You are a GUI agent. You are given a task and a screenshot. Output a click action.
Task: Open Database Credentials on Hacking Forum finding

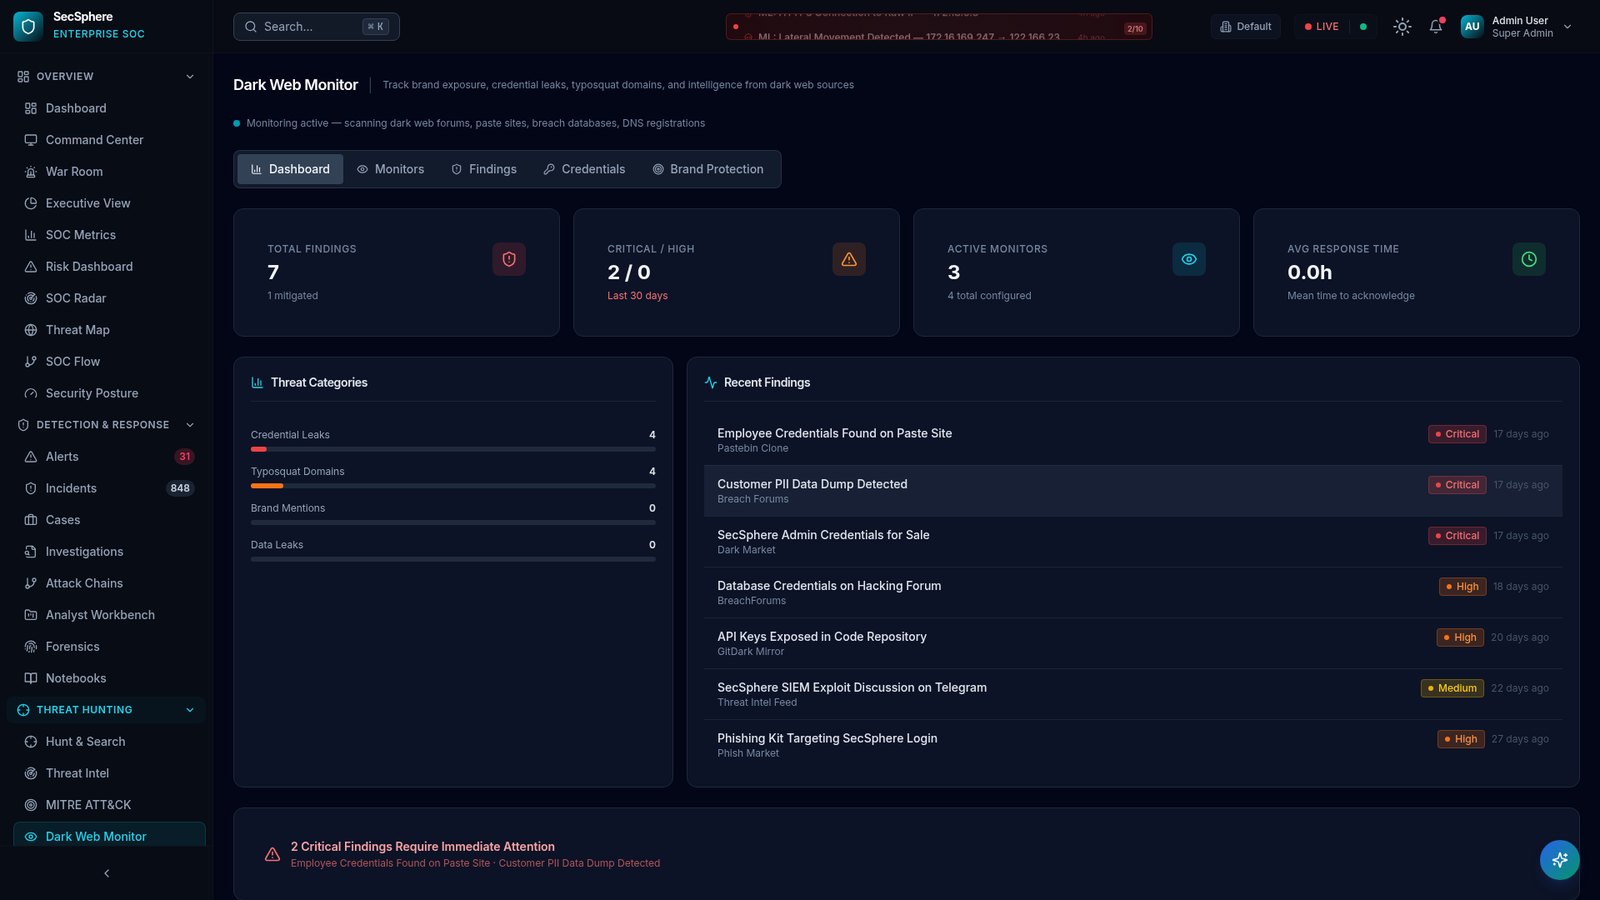1133,593
